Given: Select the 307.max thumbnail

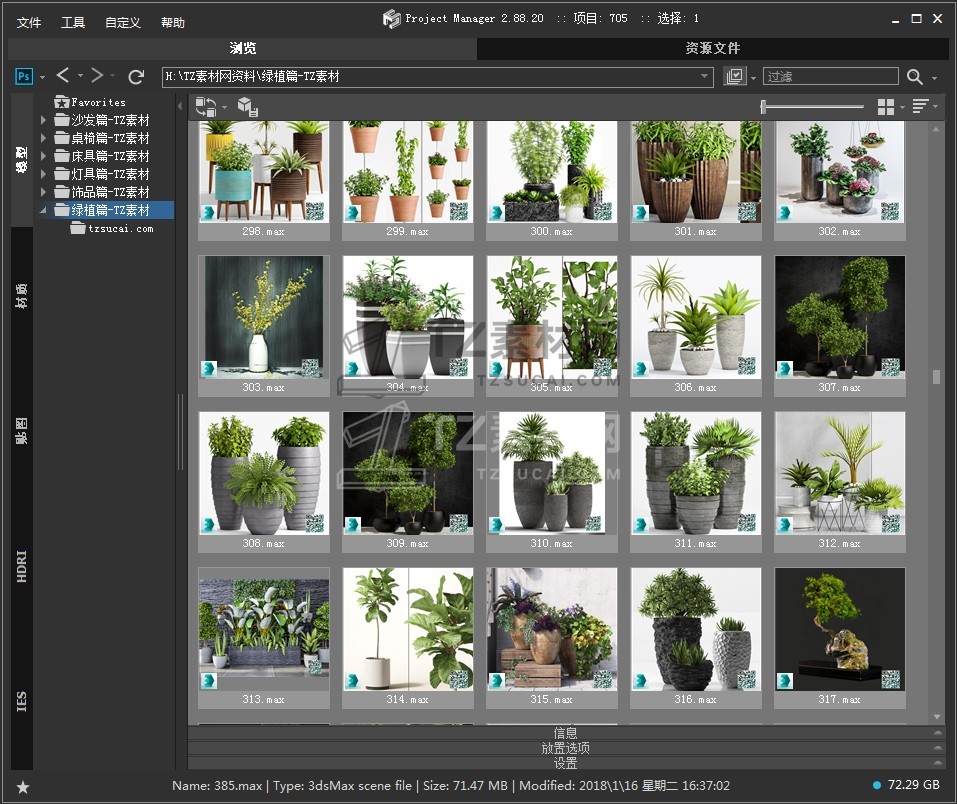Looking at the screenshot, I should (839, 317).
